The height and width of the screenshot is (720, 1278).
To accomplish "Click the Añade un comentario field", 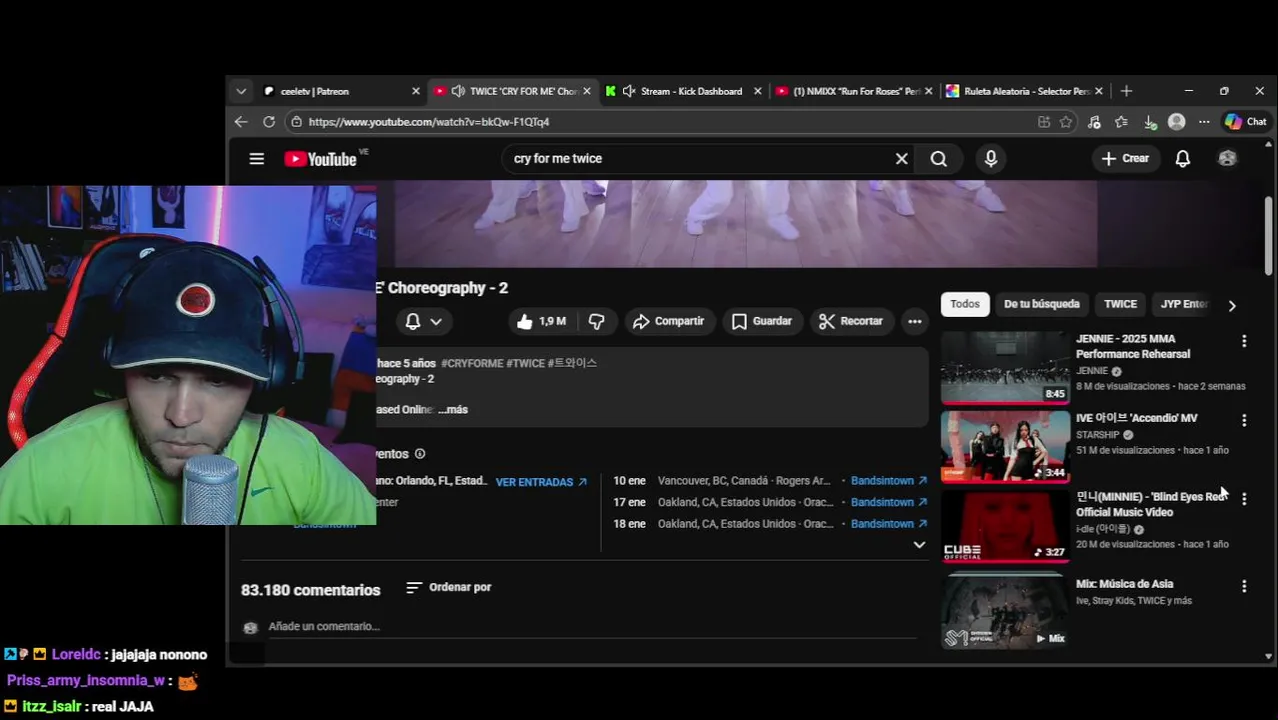I will click(x=590, y=627).
